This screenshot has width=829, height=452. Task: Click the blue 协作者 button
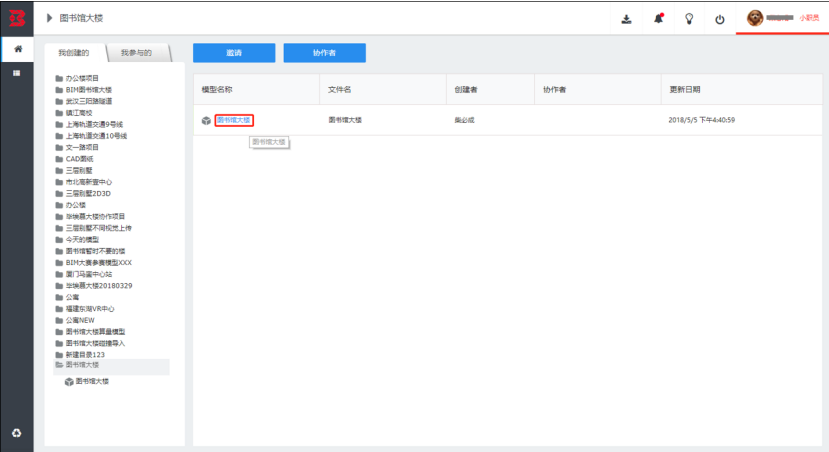(x=325, y=53)
